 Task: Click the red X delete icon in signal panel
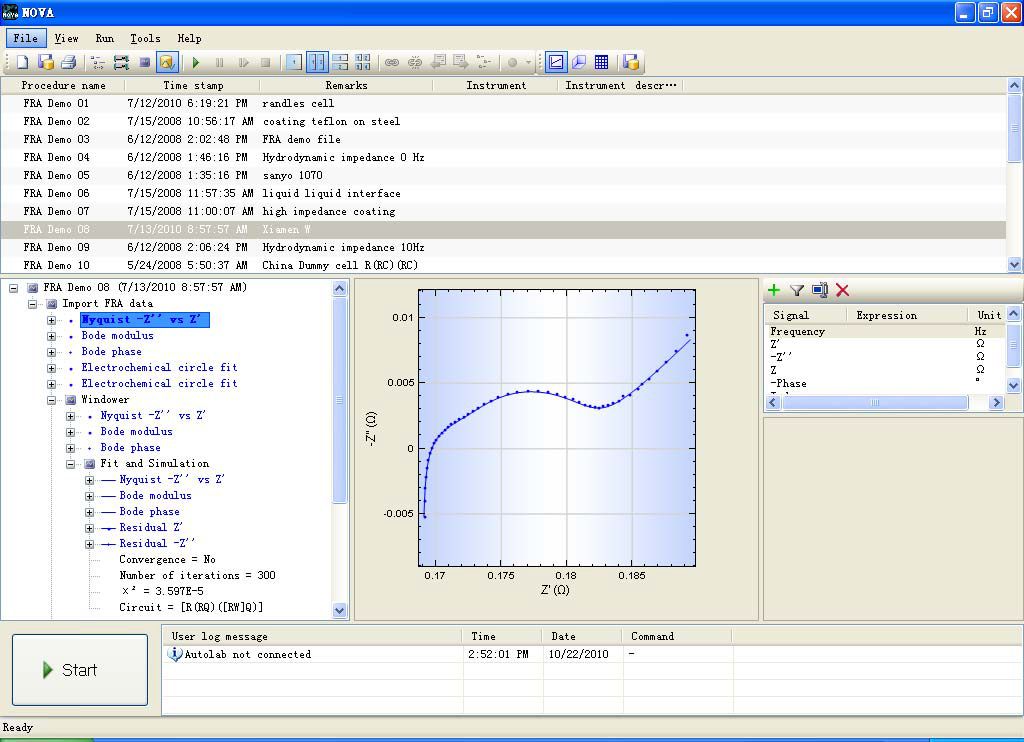[842, 290]
